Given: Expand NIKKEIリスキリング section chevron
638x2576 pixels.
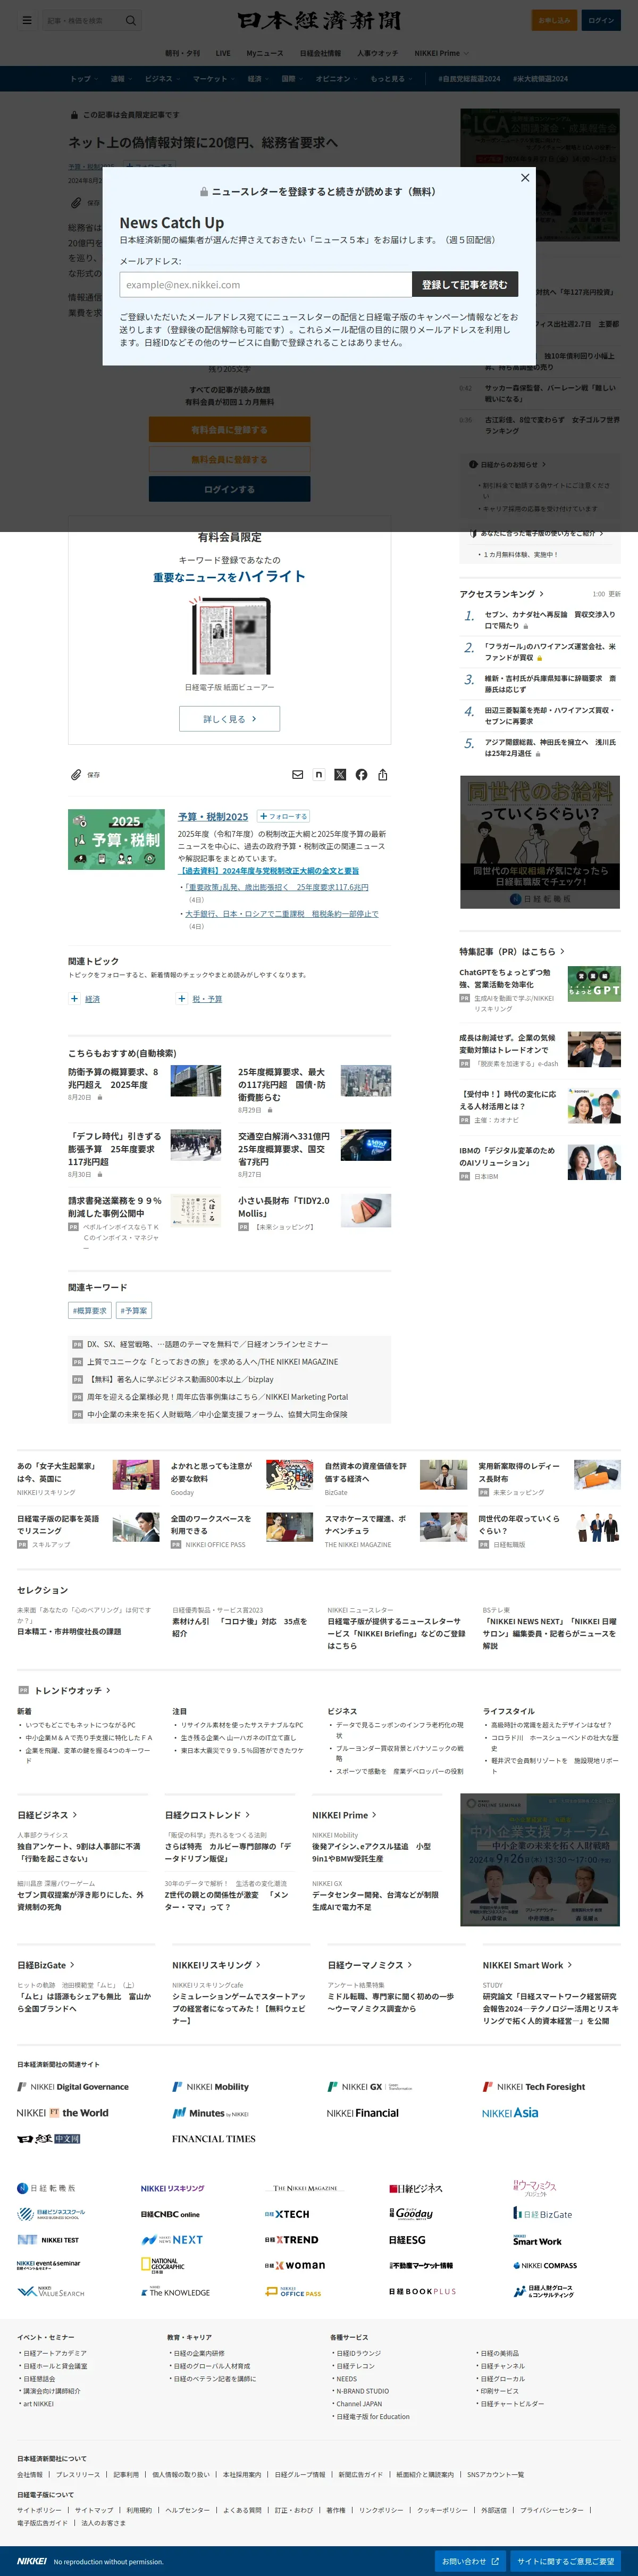Looking at the screenshot, I should 216,1965.
